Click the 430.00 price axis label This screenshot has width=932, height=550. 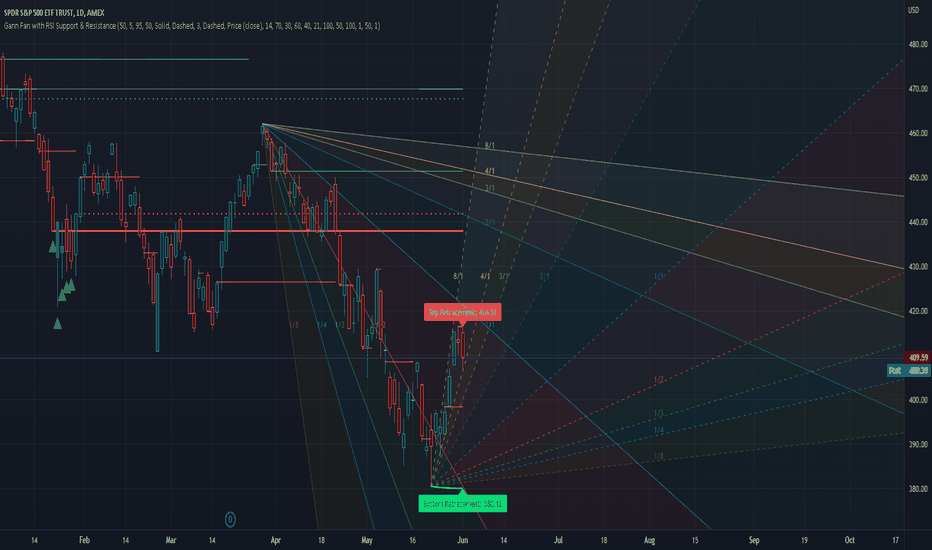(918, 267)
